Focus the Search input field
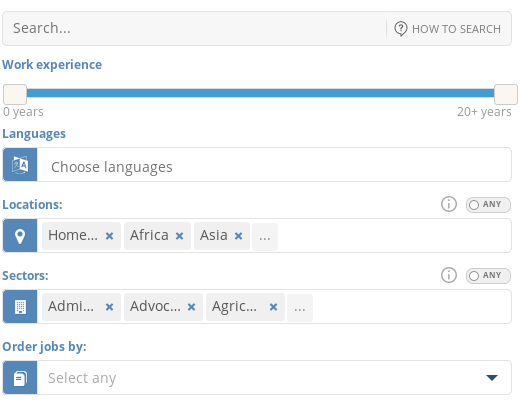The height and width of the screenshot is (414, 526). (195, 29)
